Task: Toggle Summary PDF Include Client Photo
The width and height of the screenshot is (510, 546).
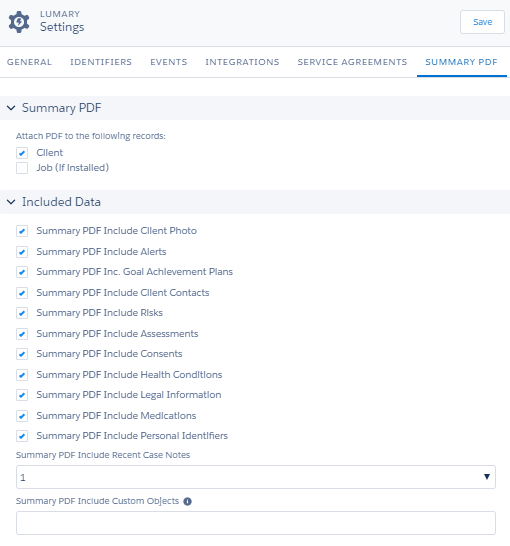Action: pyautogui.click(x=22, y=231)
